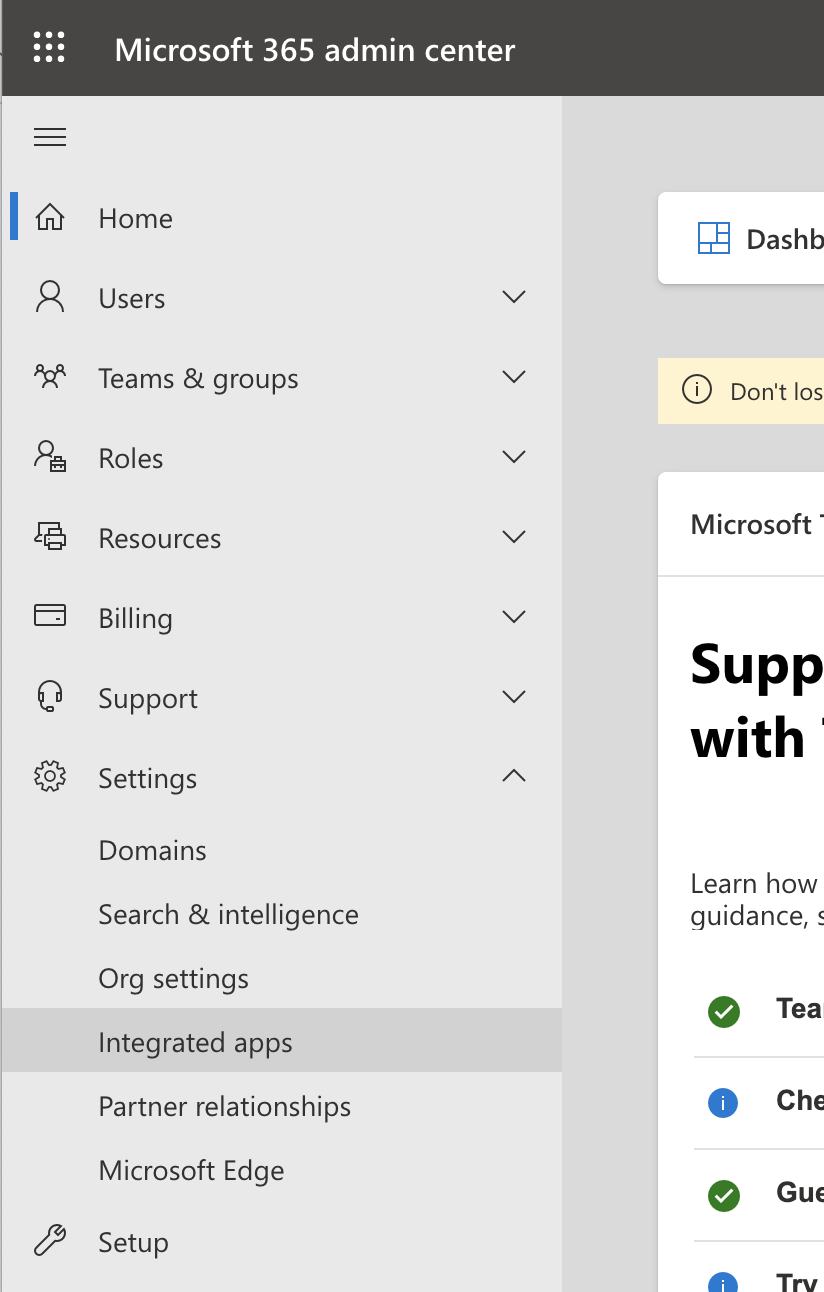Collapse the navigation pane with the hamburger icon
The width and height of the screenshot is (824, 1292).
pyautogui.click(x=49, y=137)
